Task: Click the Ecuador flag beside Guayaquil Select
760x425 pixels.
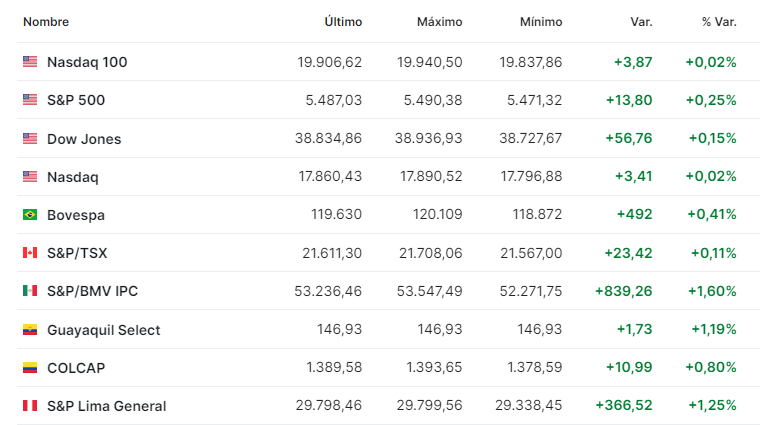Action: point(30,330)
